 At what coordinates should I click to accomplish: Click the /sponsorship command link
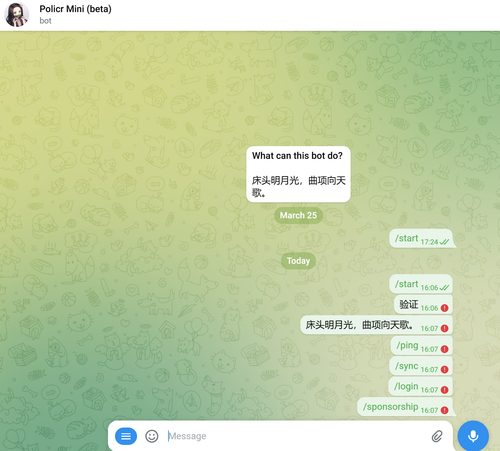tap(390, 407)
